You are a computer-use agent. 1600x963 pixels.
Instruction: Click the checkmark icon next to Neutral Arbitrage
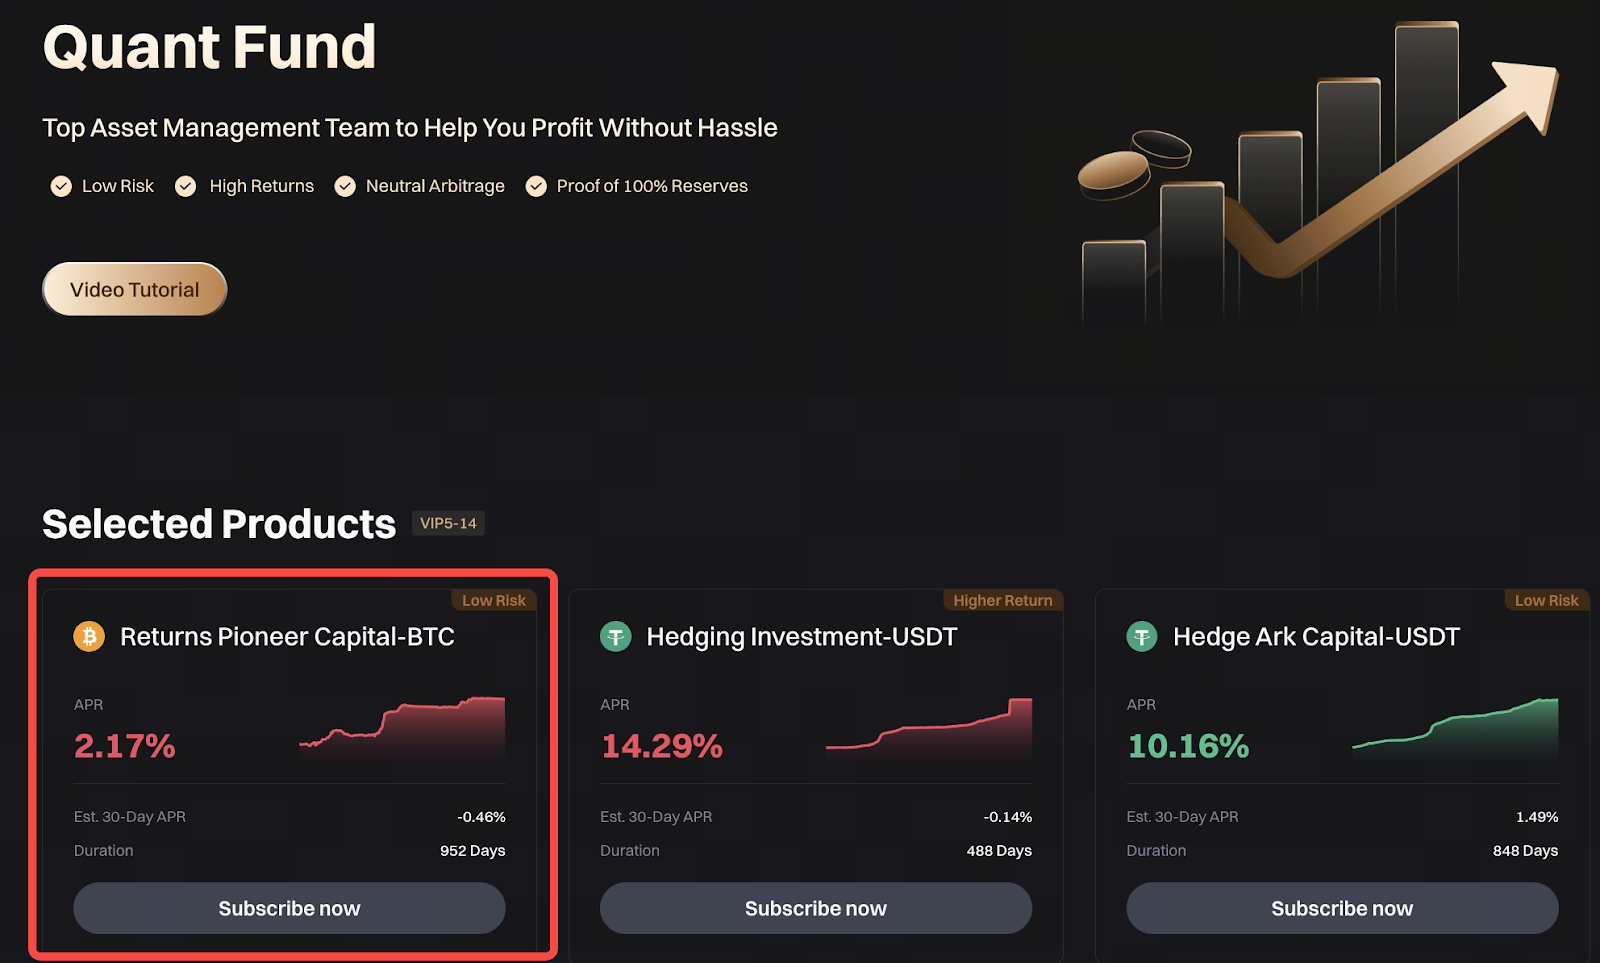(x=345, y=186)
